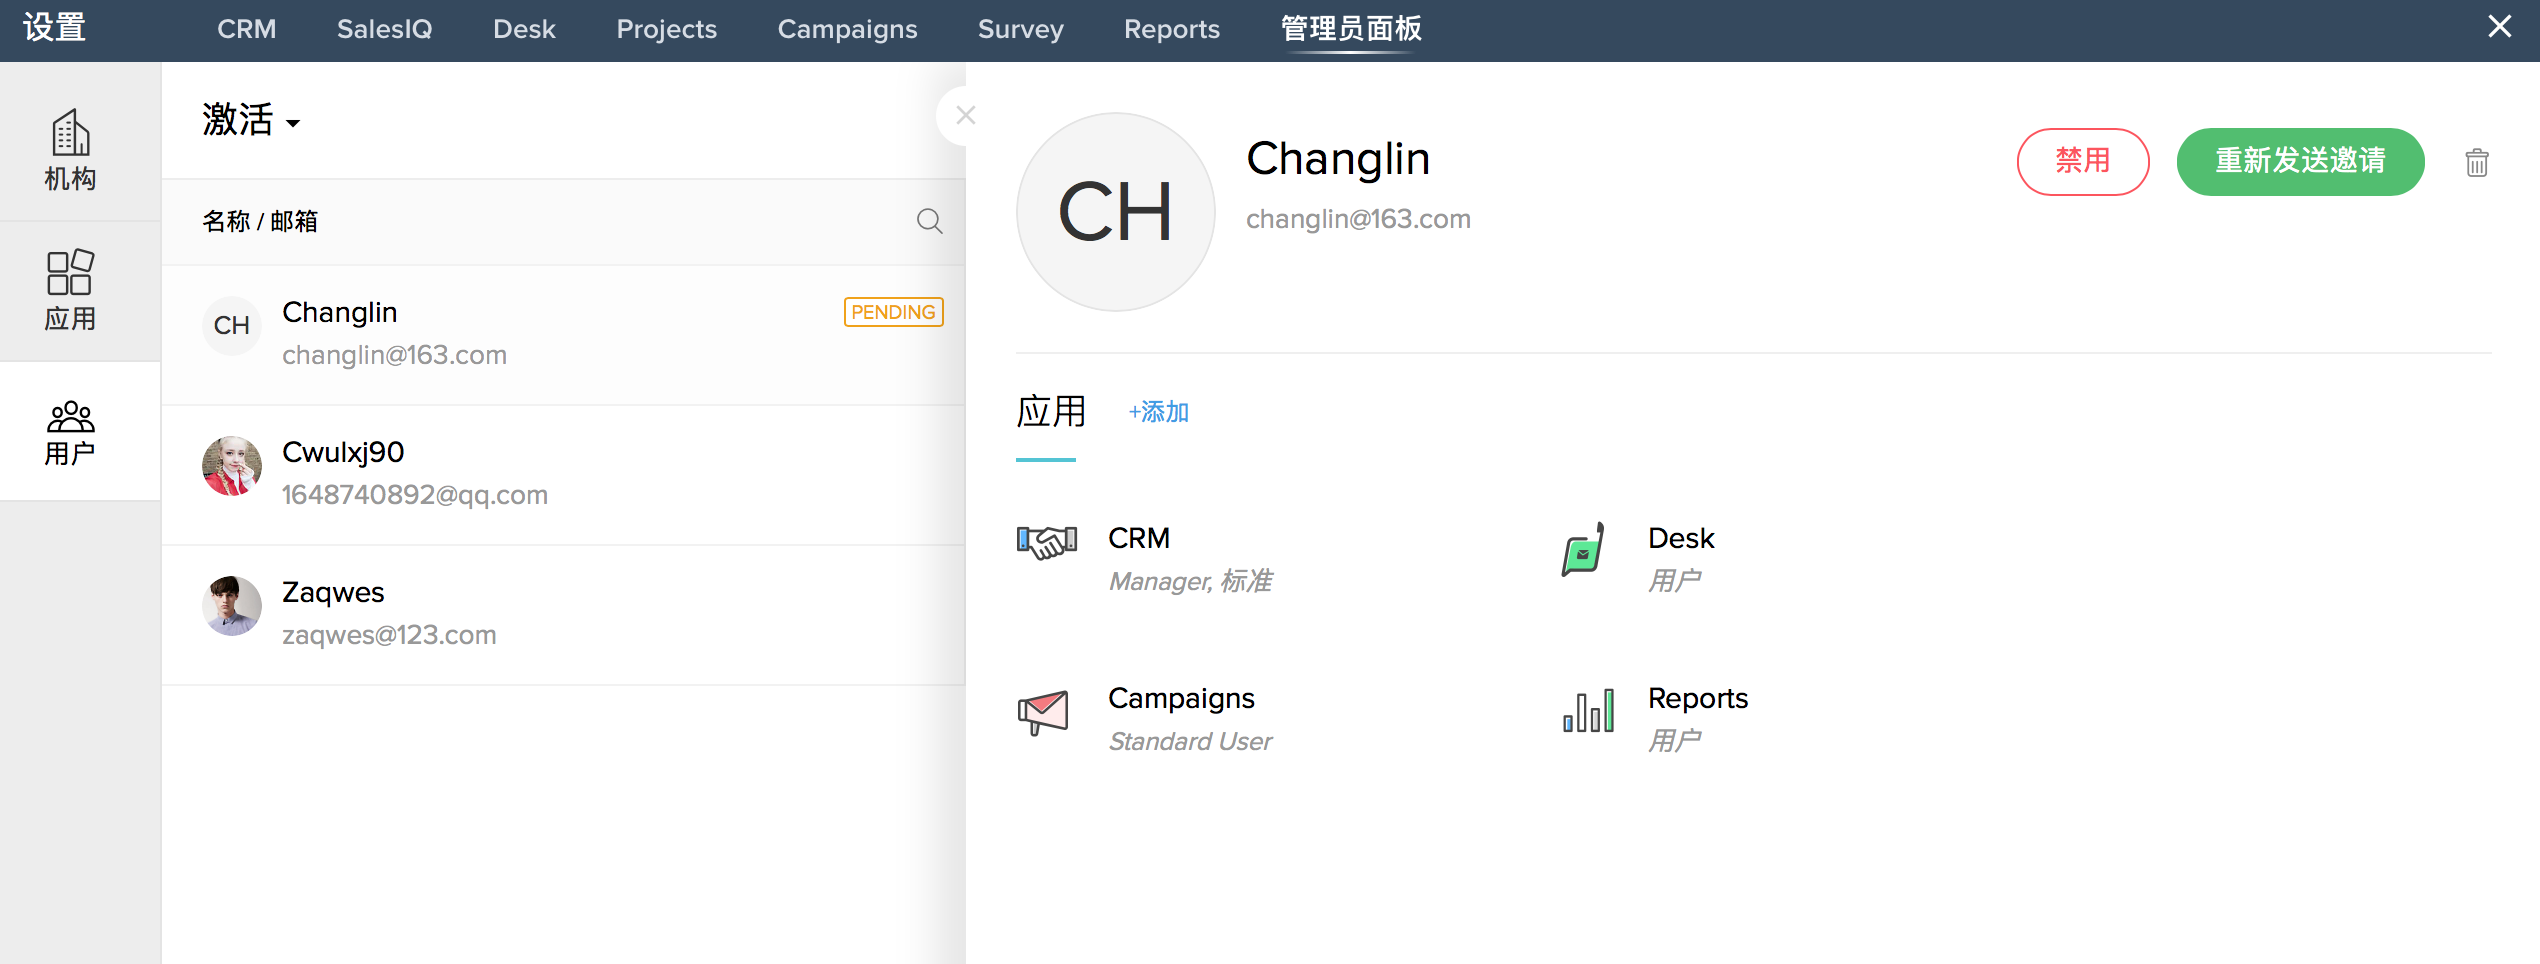Switch to the SalesIQ tab
The image size is (2540, 964).
[x=384, y=29]
